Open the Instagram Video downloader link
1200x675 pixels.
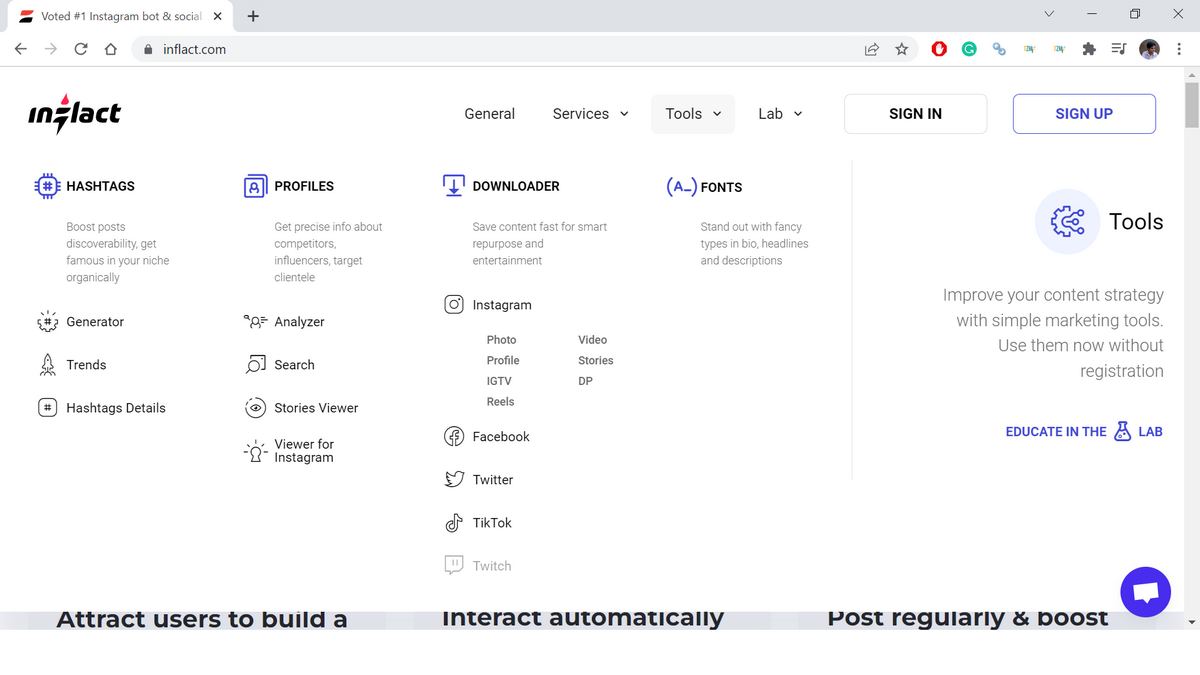pyautogui.click(x=592, y=340)
